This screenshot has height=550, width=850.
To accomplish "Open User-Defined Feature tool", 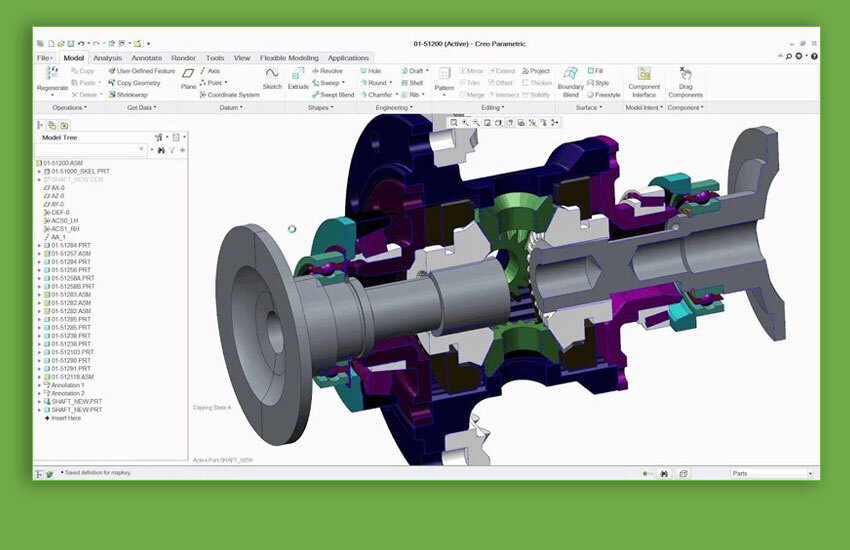I will [141, 71].
